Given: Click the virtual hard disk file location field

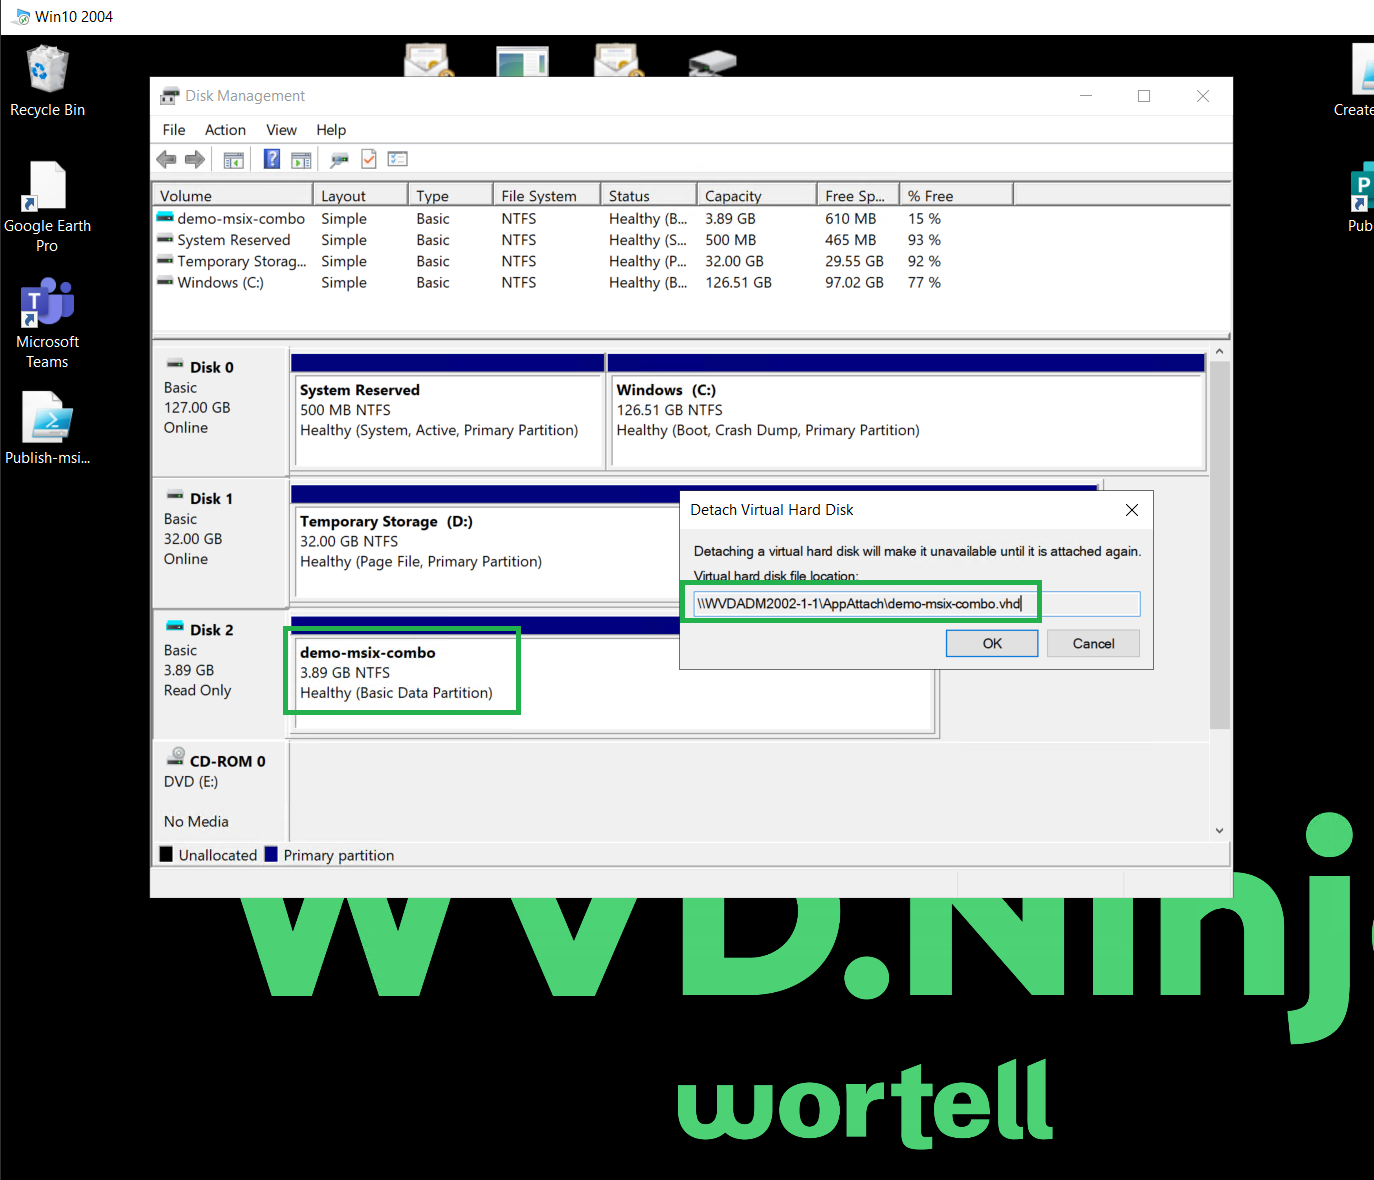Looking at the screenshot, I should tap(917, 603).
